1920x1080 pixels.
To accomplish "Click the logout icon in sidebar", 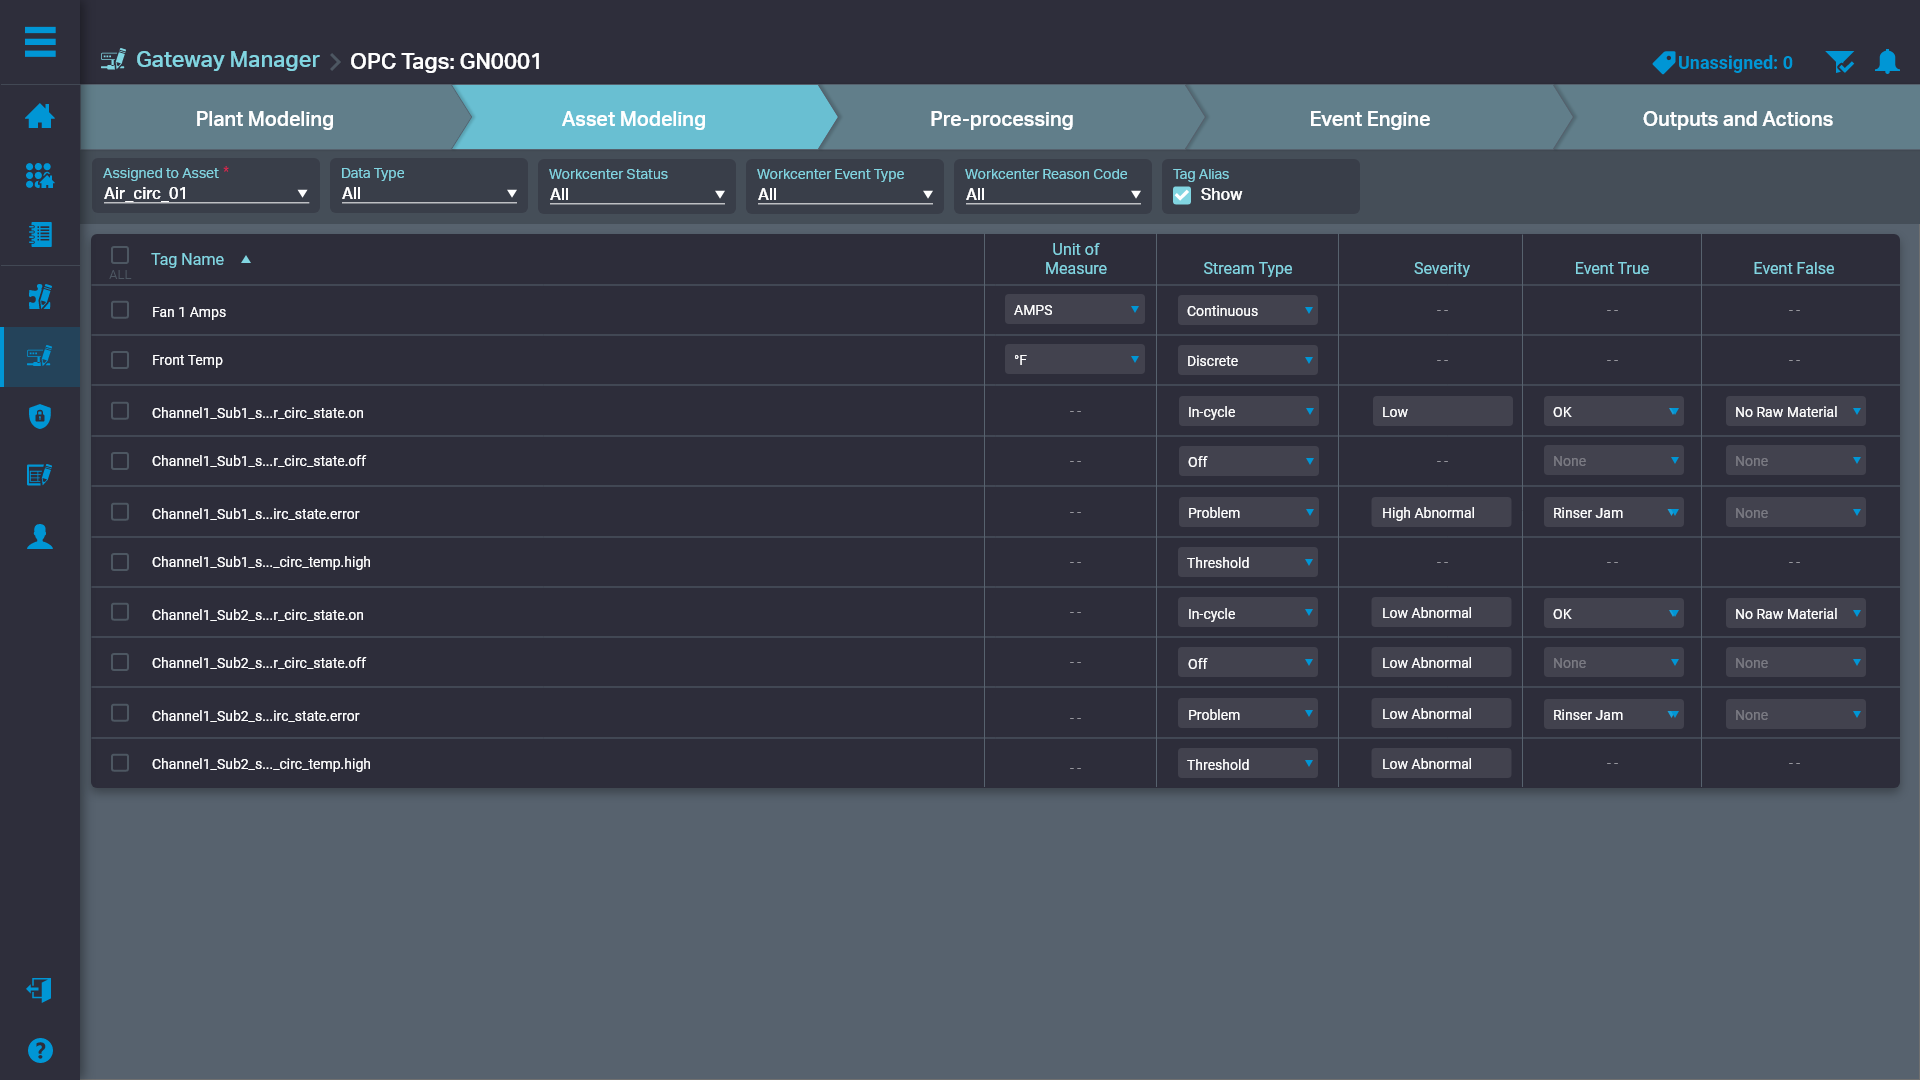I will coord(40,990).
